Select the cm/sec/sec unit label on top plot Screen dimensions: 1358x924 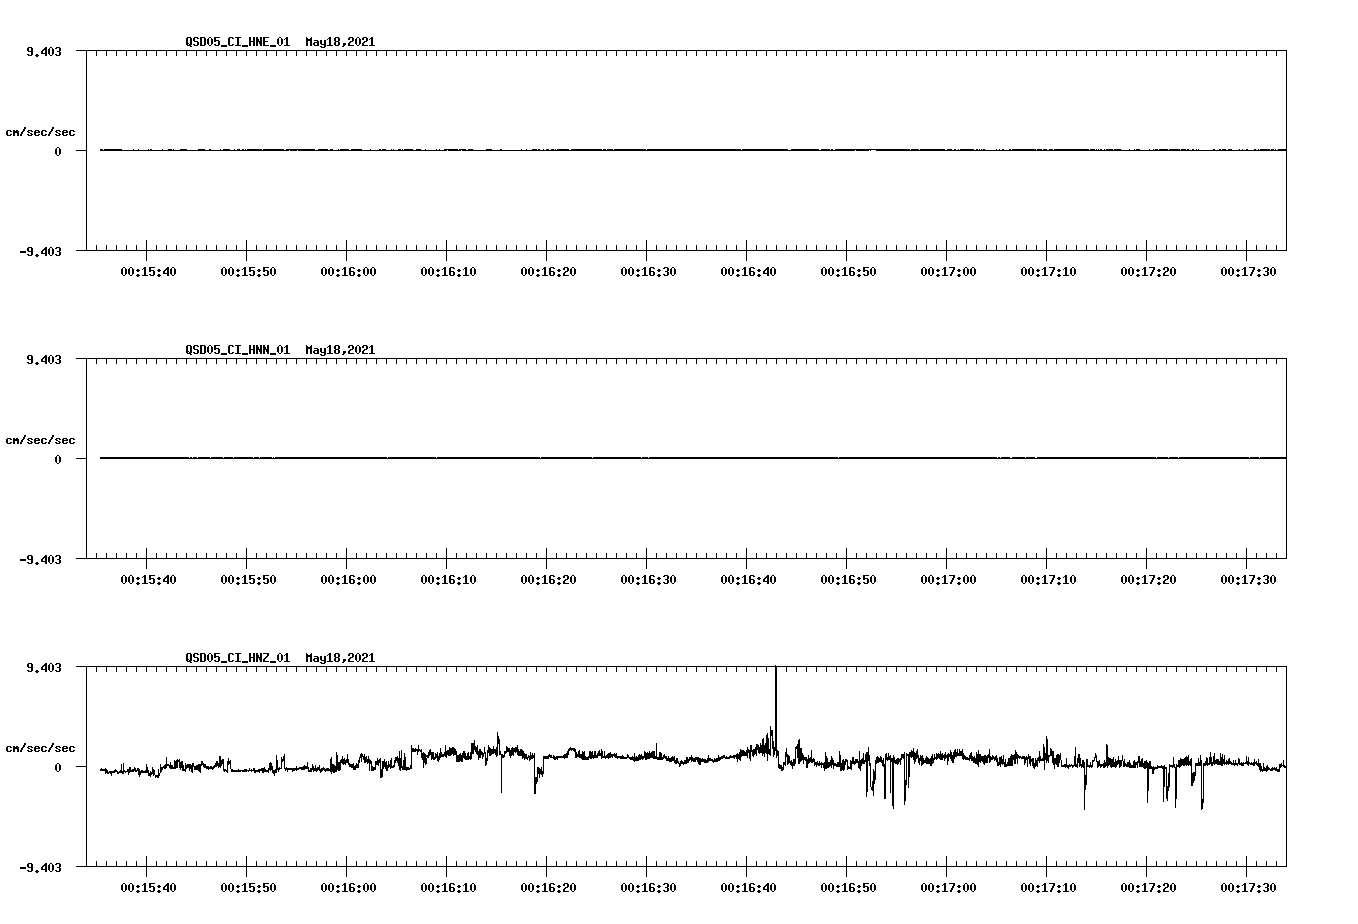coord(41,131)
